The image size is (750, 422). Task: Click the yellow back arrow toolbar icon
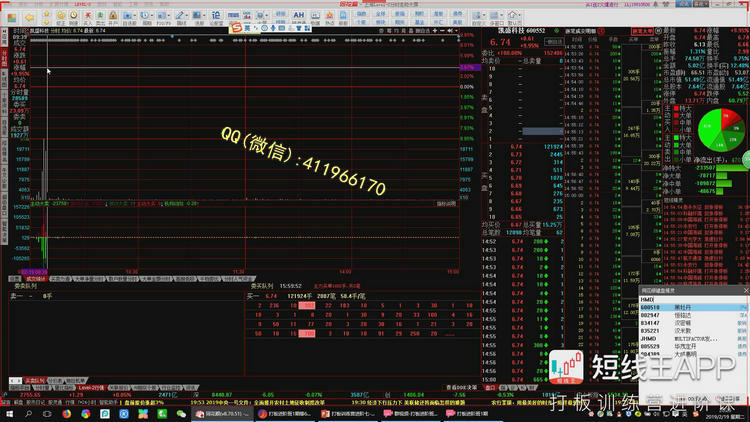click(x=30, y=18)
